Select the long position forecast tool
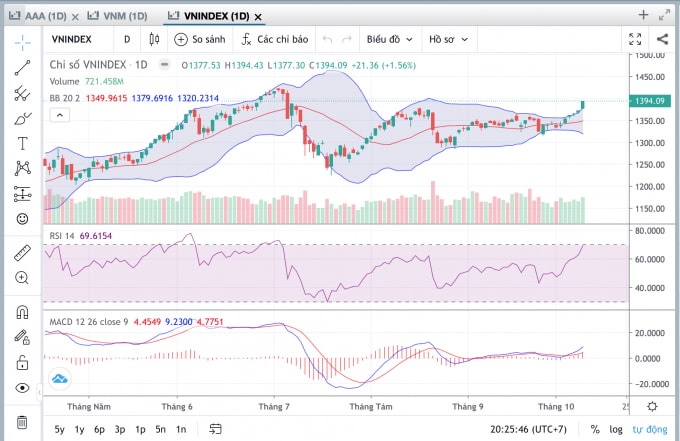The image size is (680, 441). (x=22, y=194)
